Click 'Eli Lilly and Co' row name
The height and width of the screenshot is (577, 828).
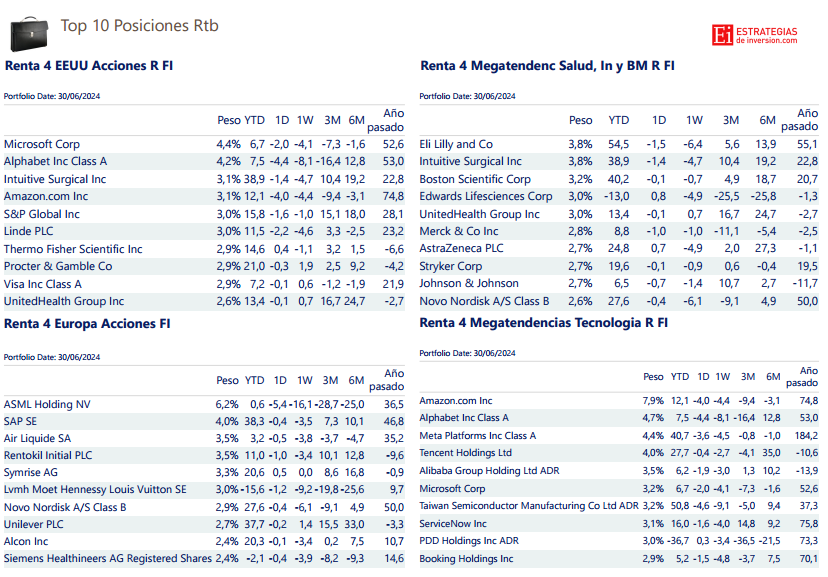tap(456, 144)
